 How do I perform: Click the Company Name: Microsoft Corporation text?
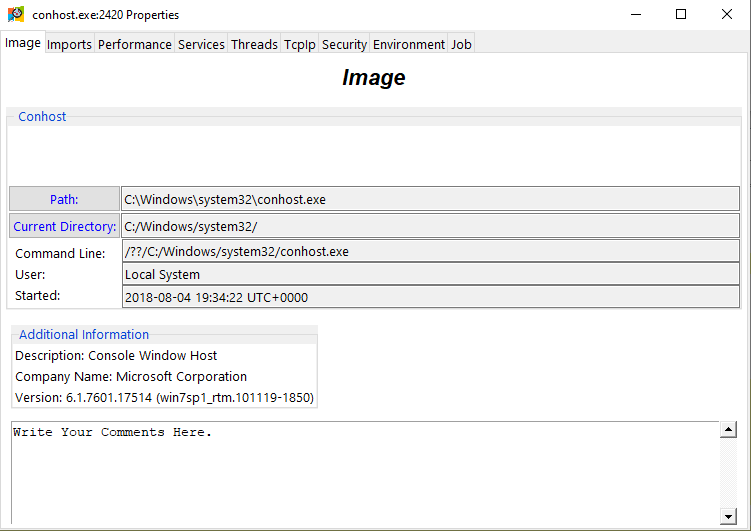click(x=131, y=376)
